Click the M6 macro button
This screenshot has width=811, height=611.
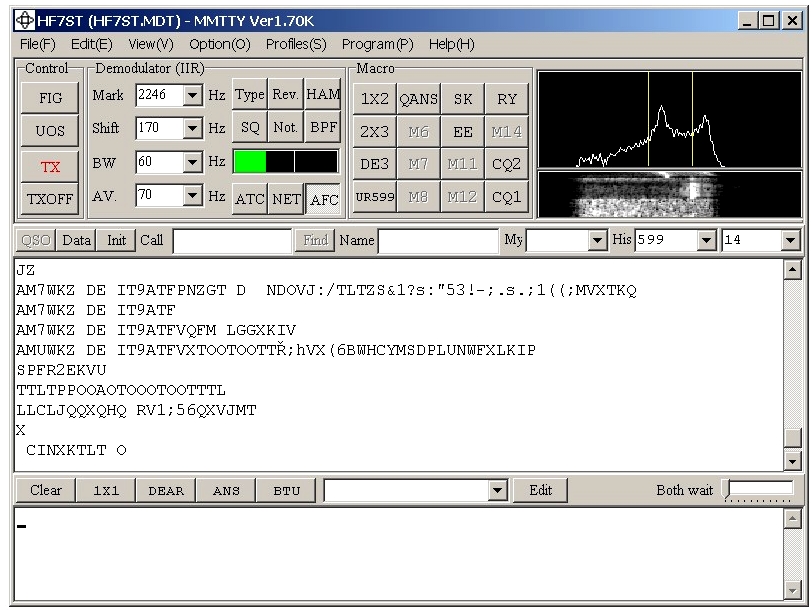pyautogui.click(x=418, y=131)
